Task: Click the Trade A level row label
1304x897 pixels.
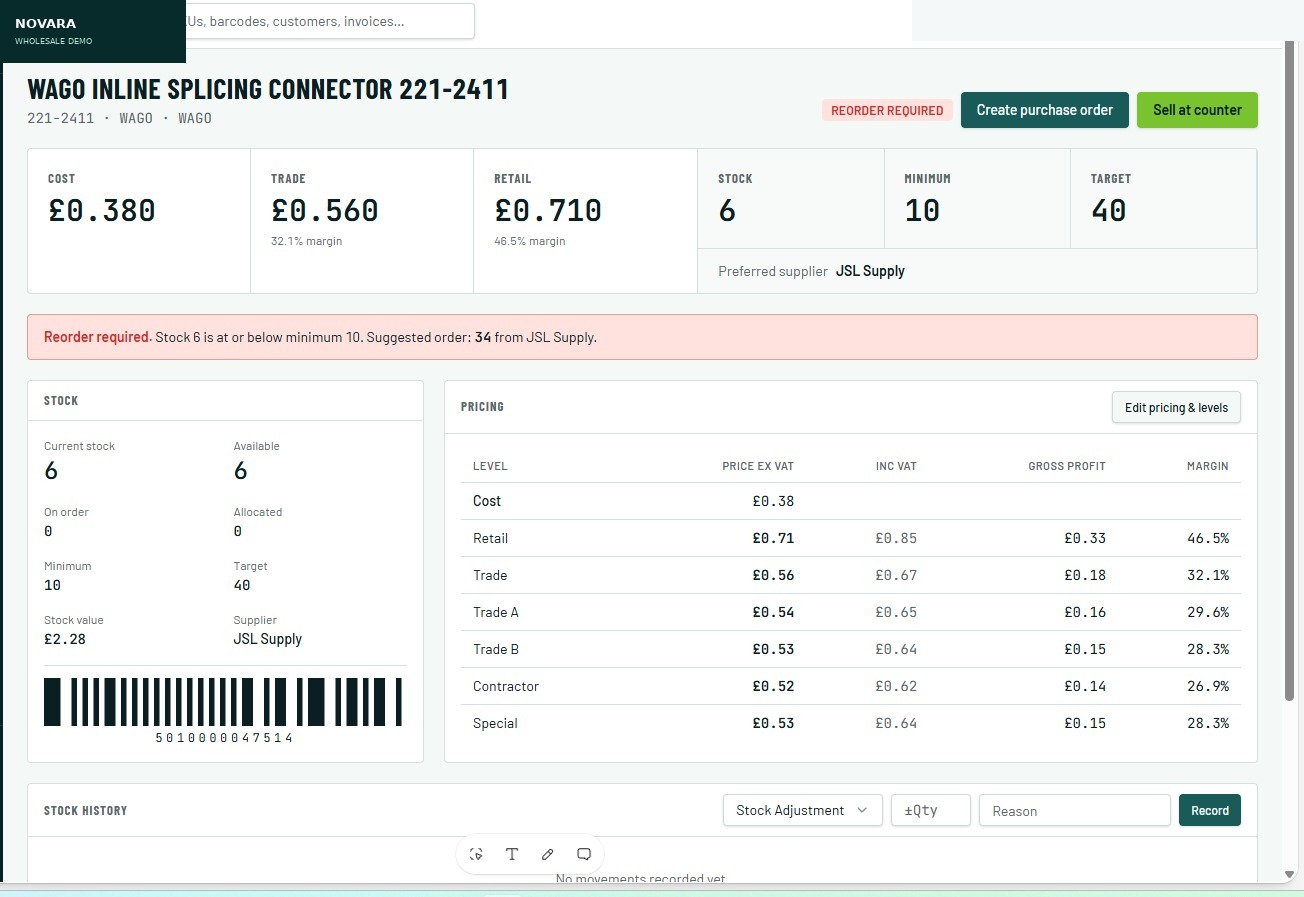Action: pos(496,612)
